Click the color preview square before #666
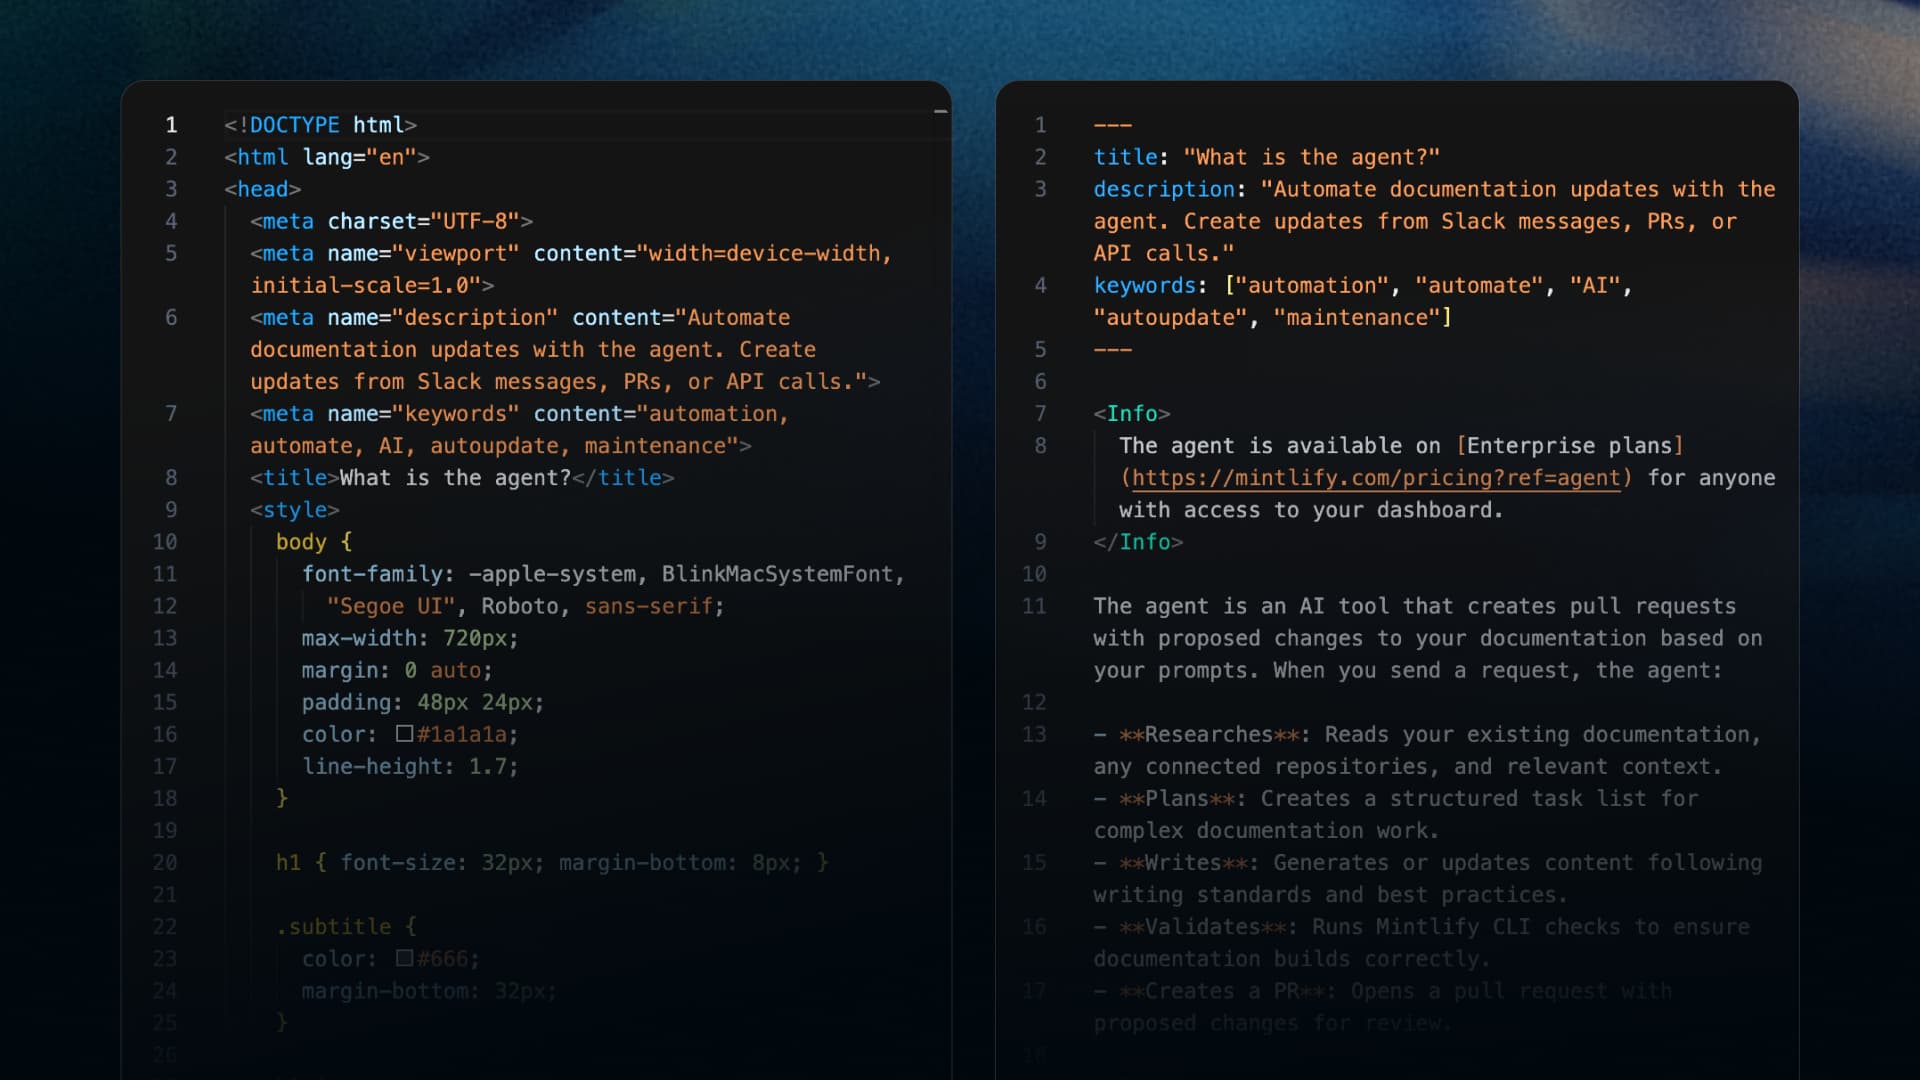The height and width of the screenshot is (1080, 1920). (403, 958)
